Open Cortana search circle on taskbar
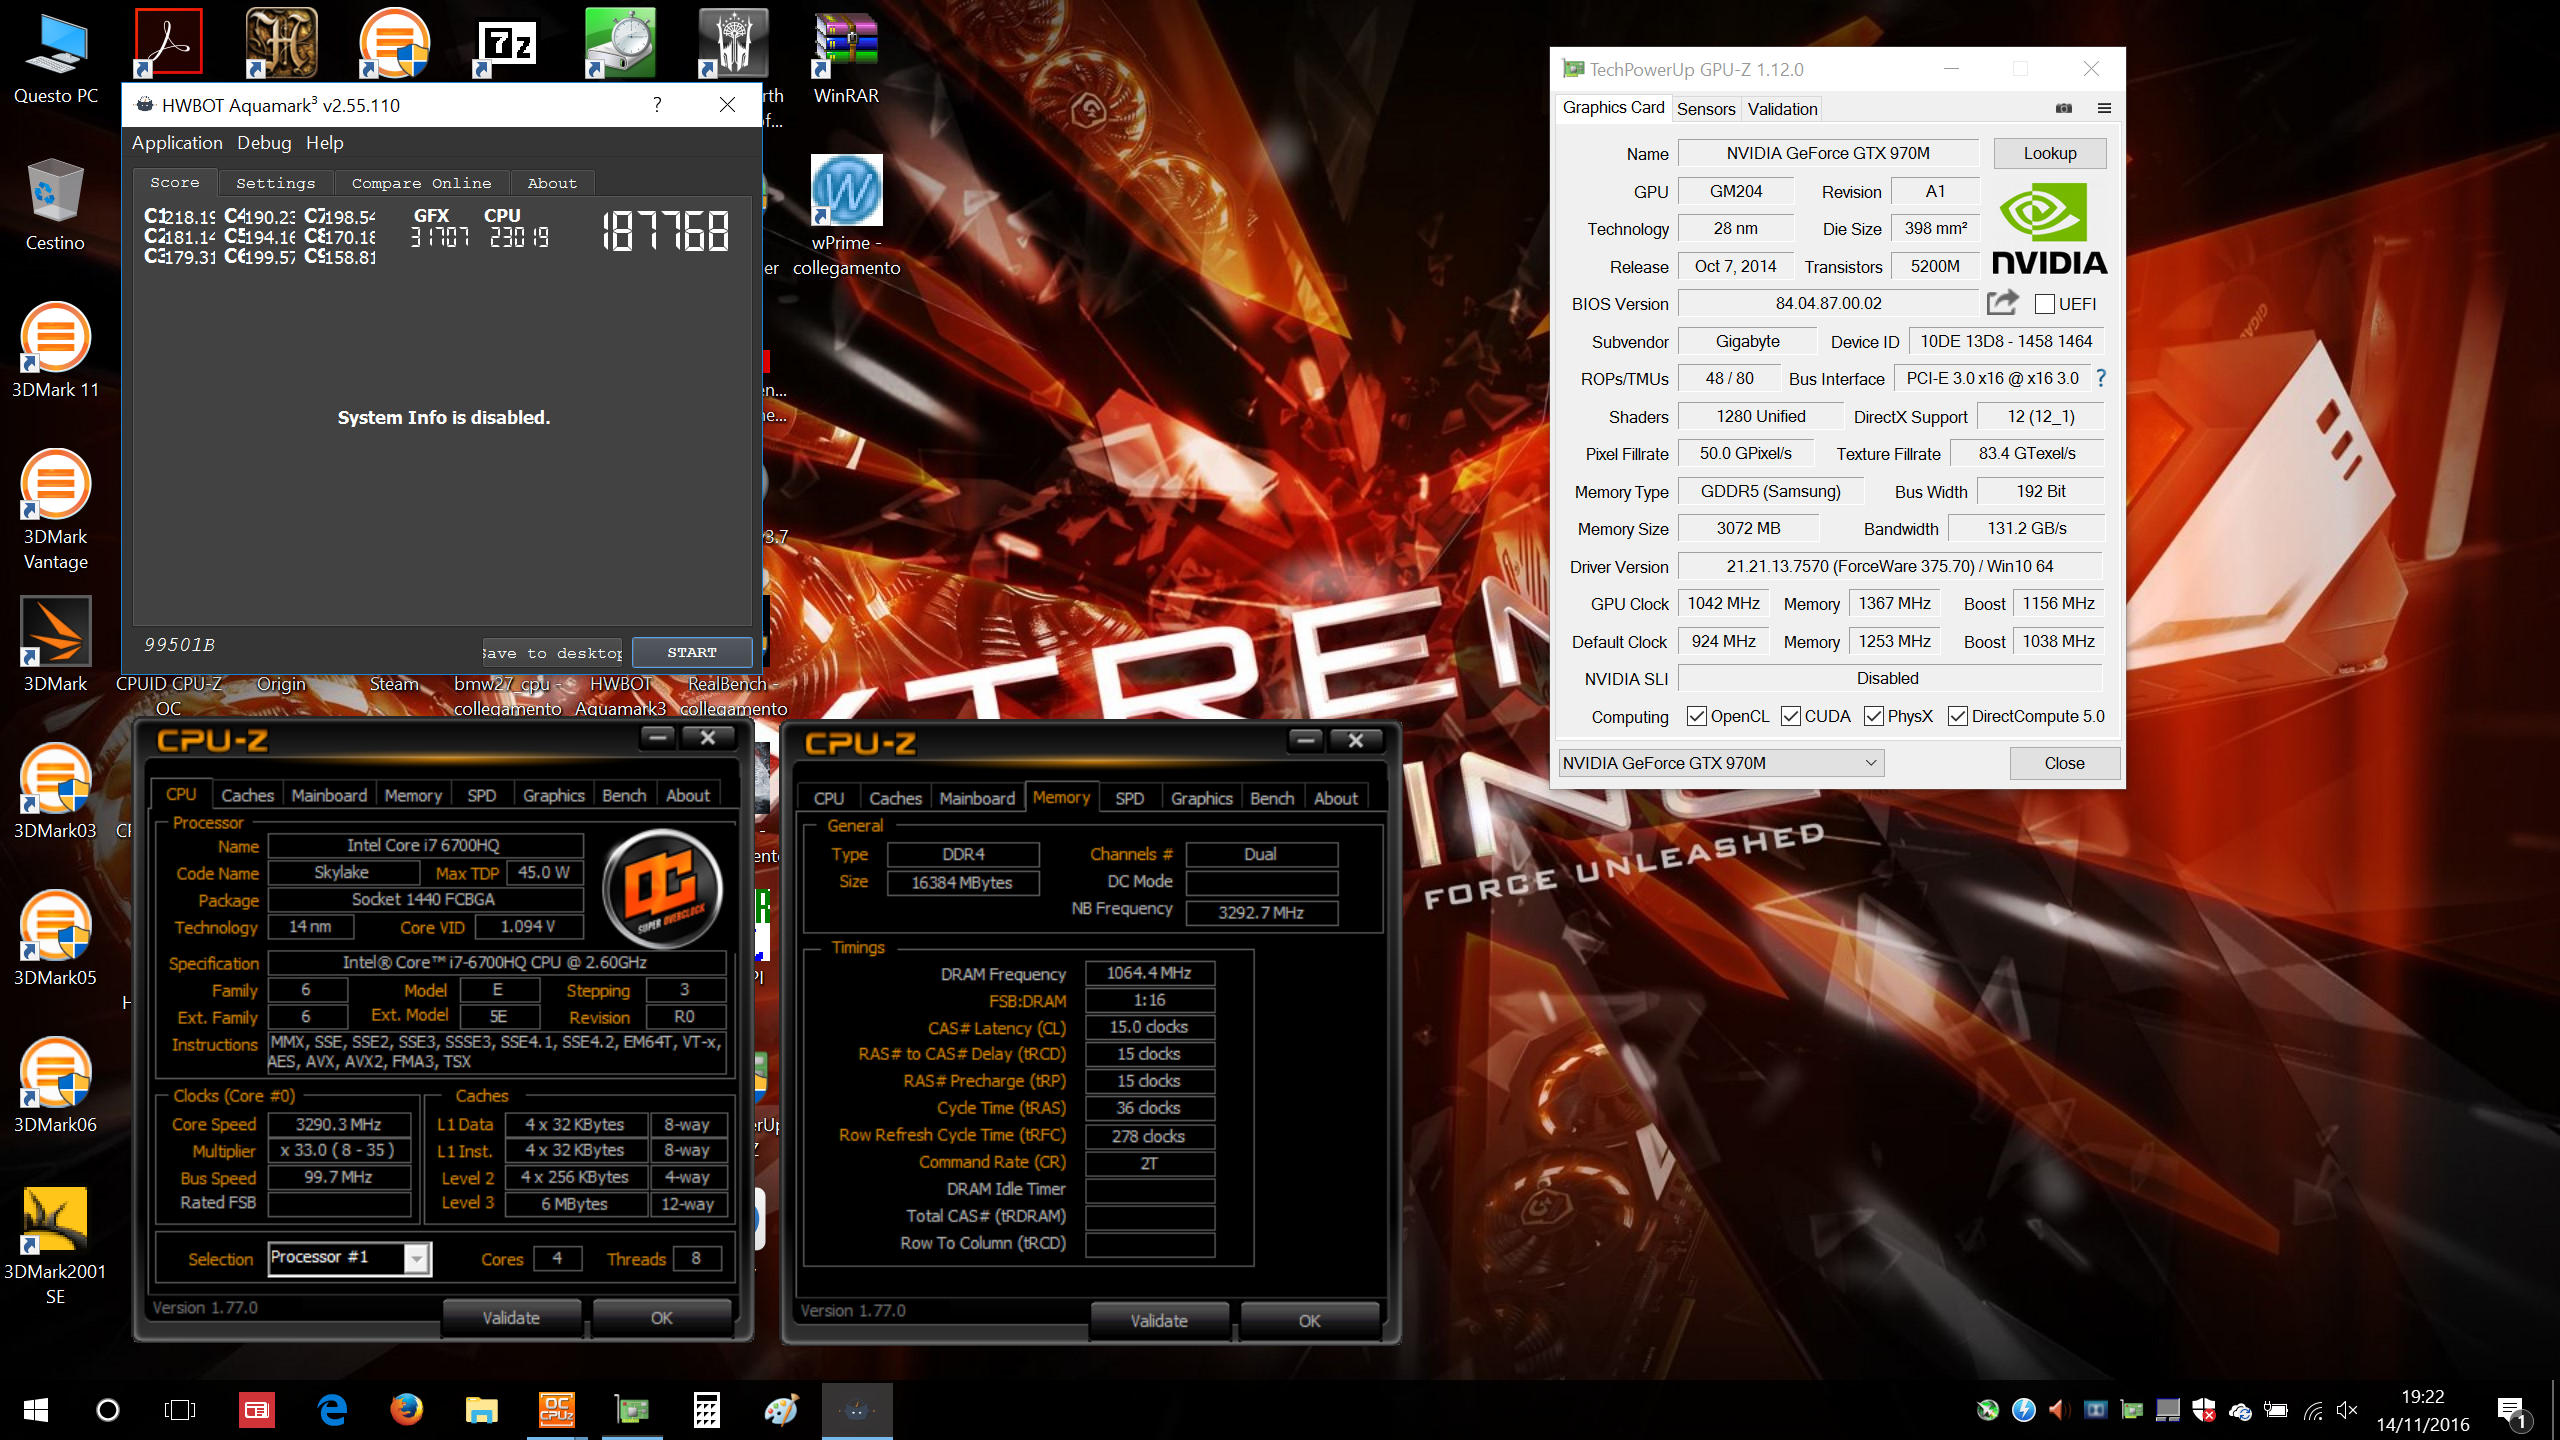This screenshot has width=2560, height=1440. point(107,1410)
